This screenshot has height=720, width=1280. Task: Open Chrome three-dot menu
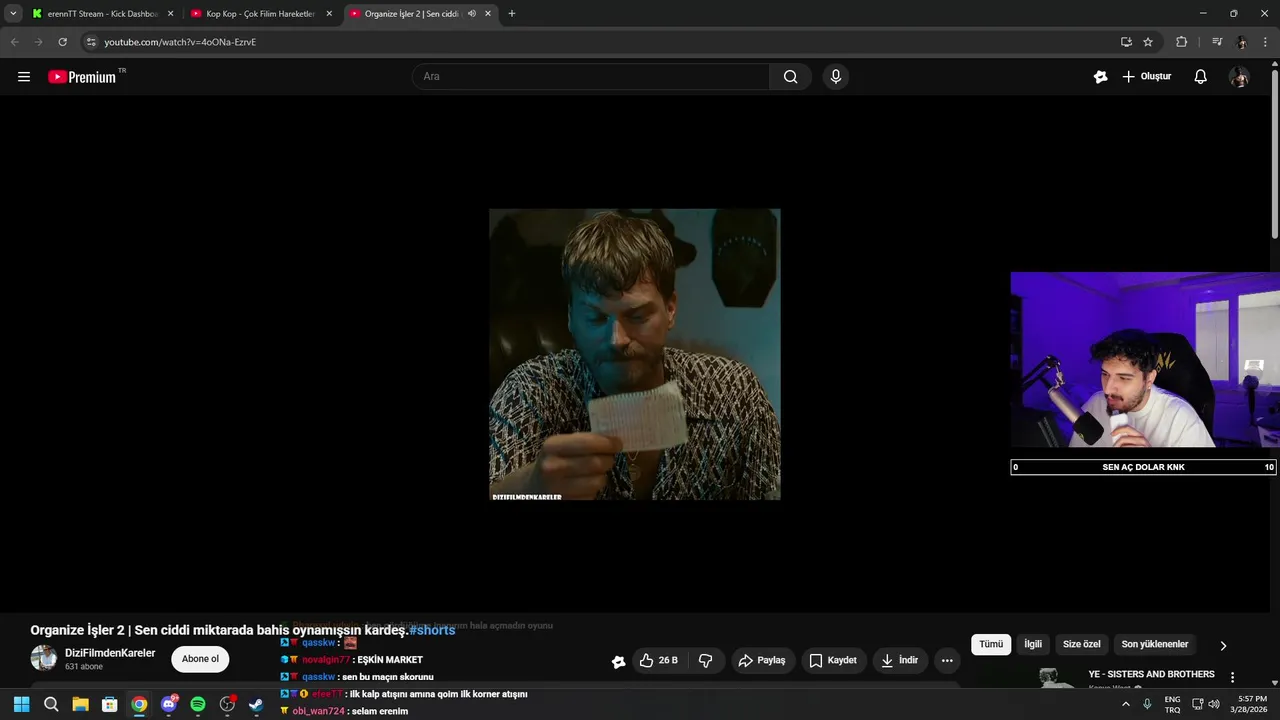tap(1266, 42)
